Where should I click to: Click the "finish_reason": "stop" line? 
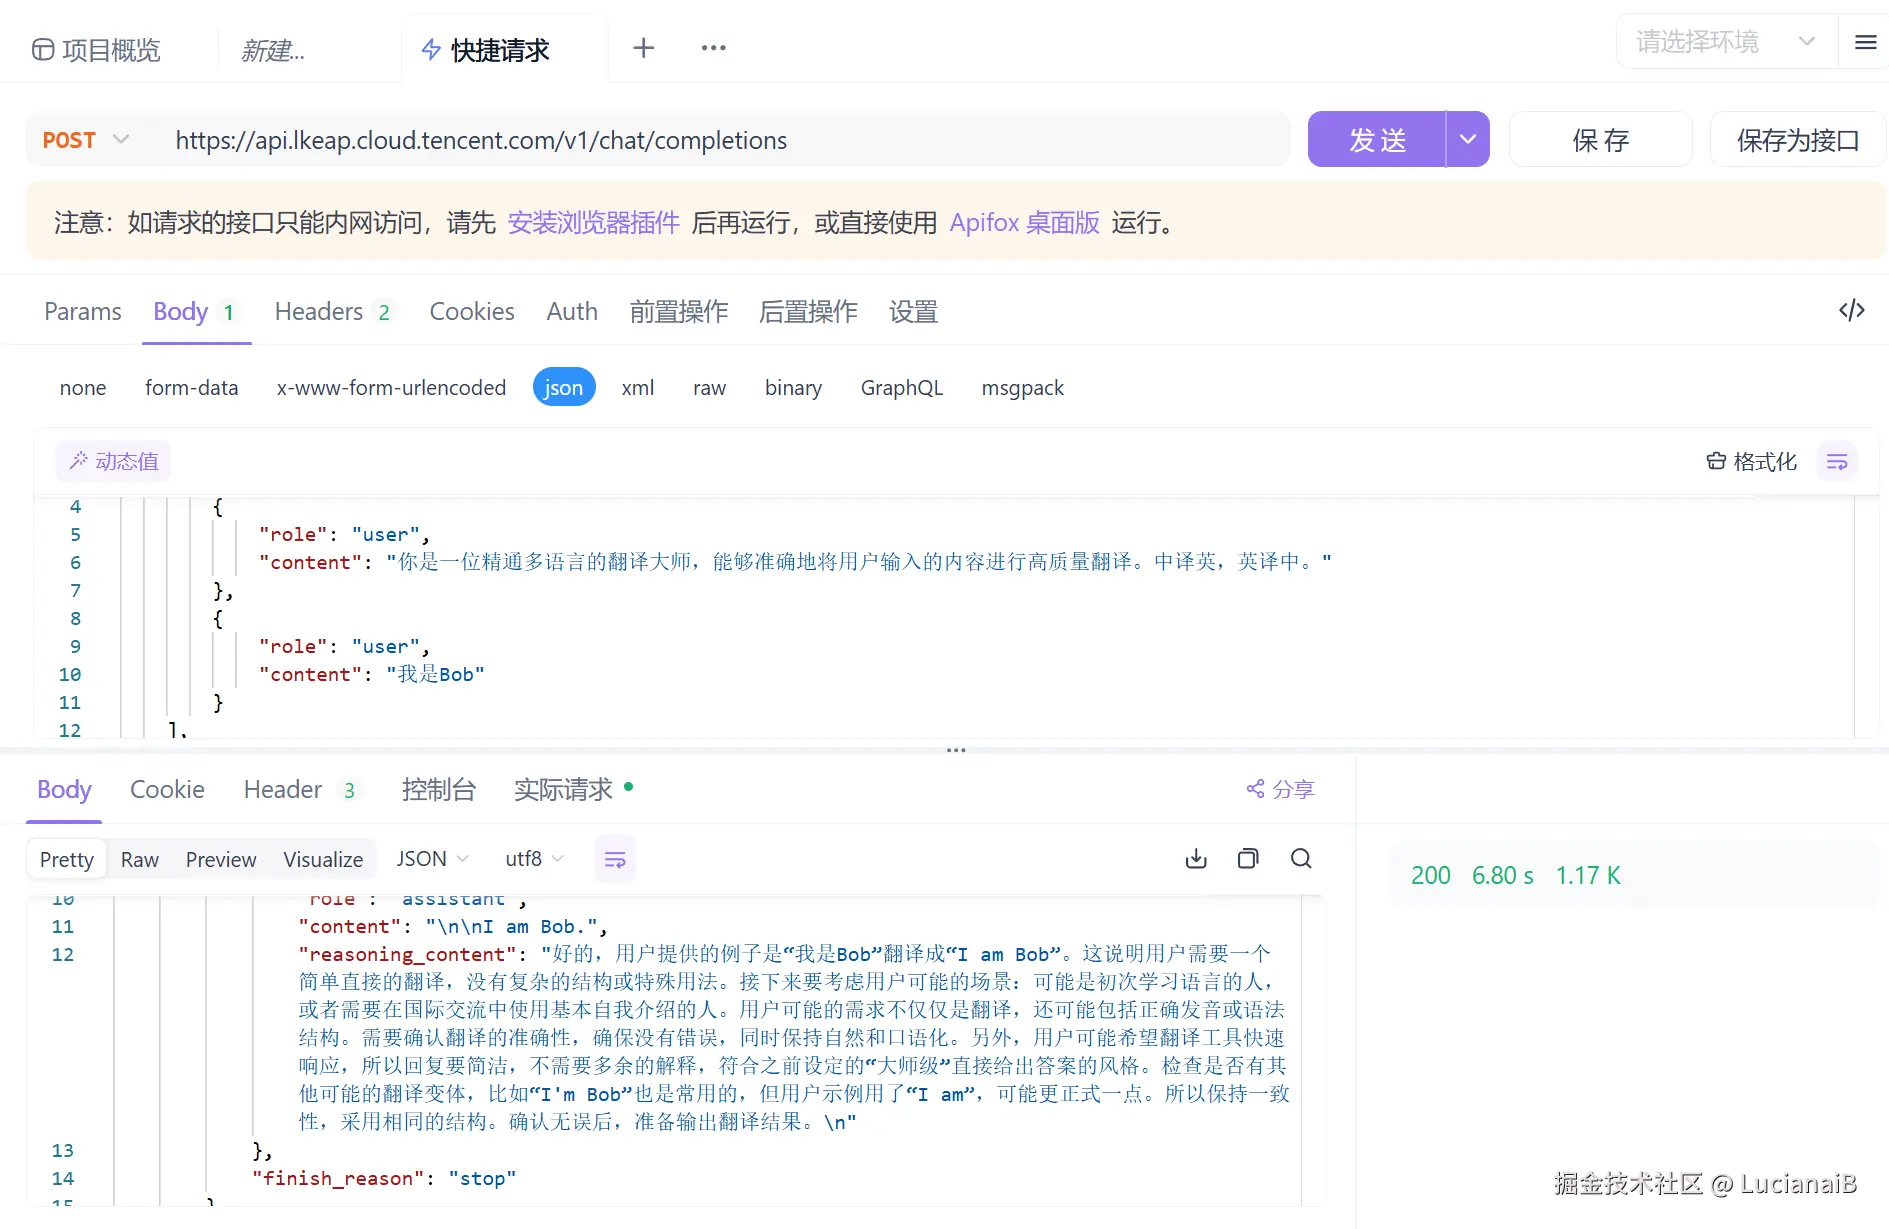384,1178
